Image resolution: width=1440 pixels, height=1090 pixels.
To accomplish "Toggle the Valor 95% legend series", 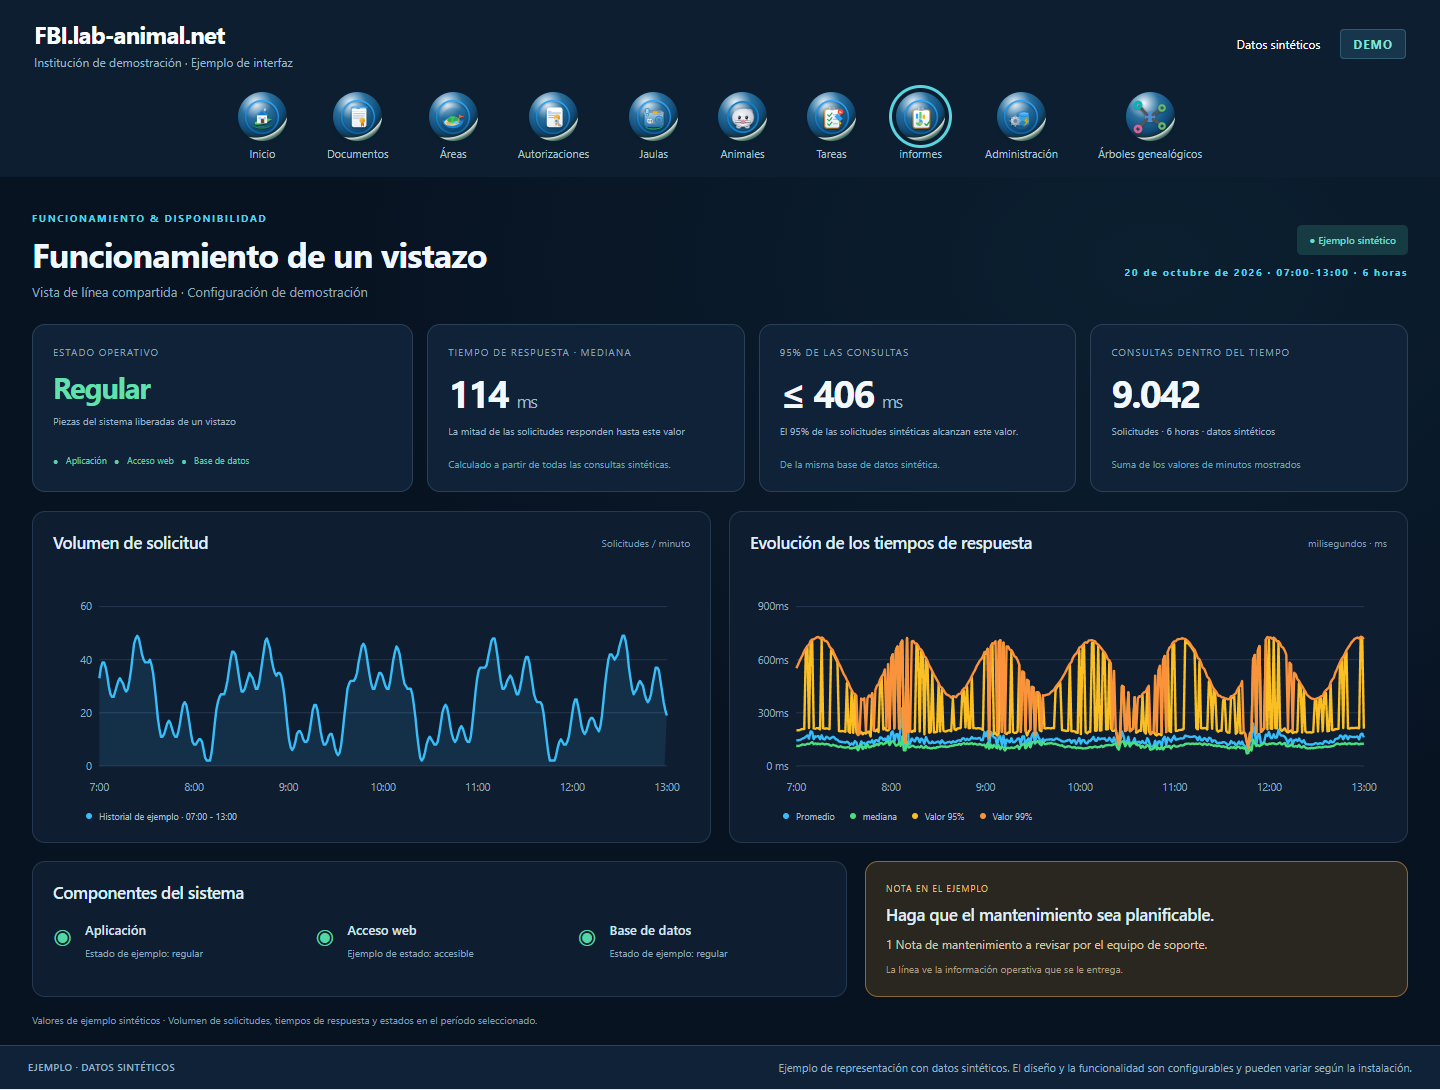I will [x=938, y=817].
